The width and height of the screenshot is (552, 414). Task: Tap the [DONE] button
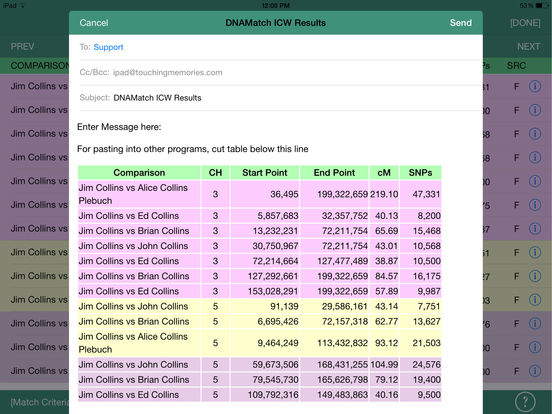(525, 23)
